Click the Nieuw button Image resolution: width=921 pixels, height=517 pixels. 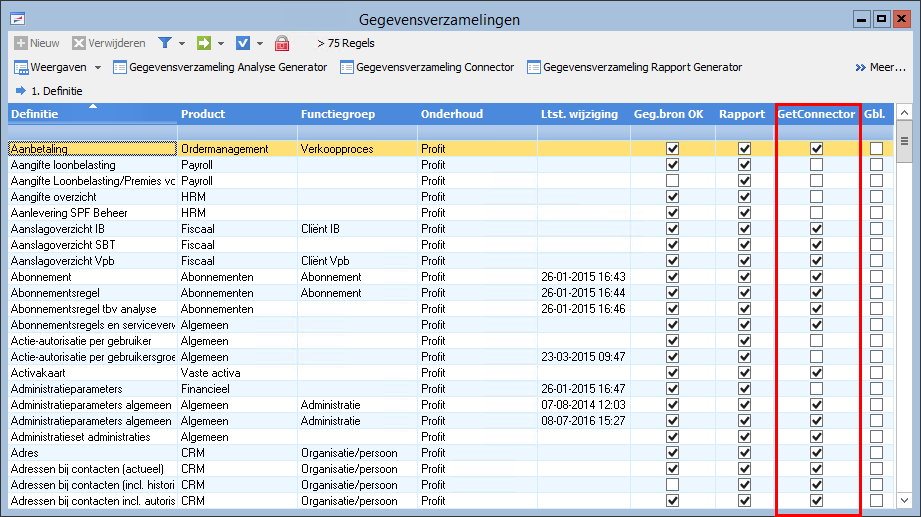pos(37,43)
